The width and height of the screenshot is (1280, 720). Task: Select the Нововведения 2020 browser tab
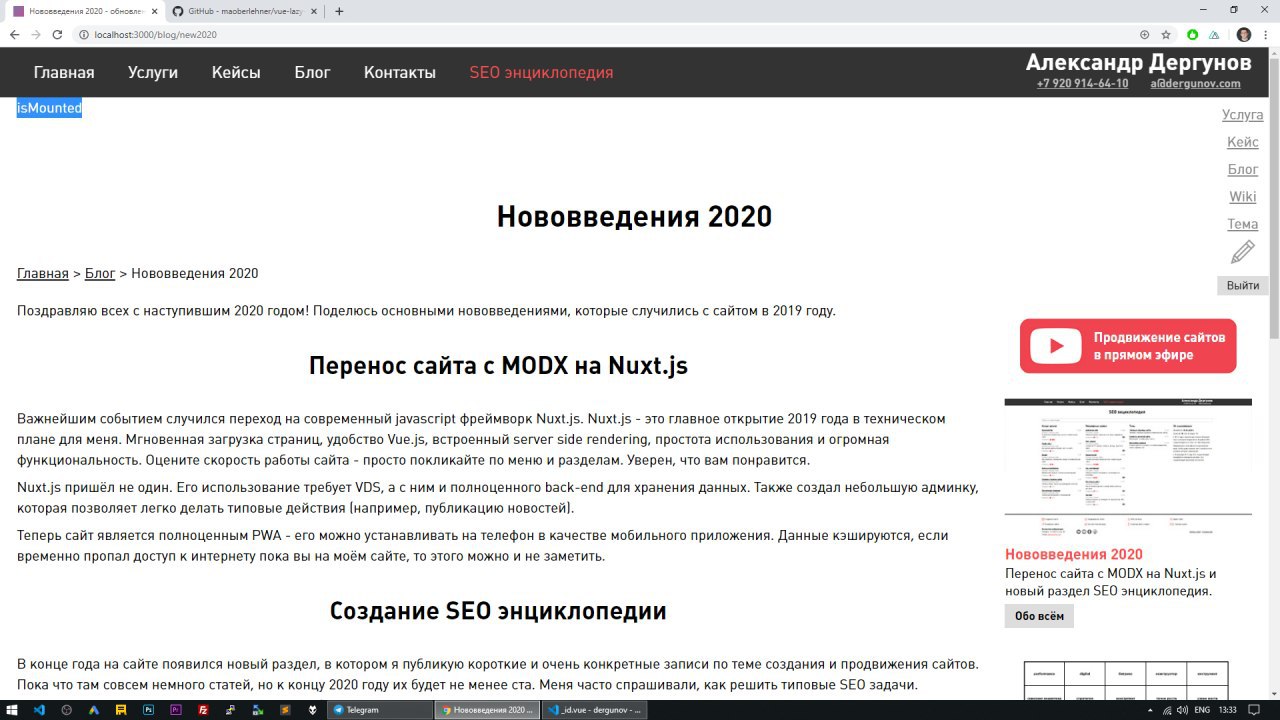pyautogui.click(x=84, y=11)
